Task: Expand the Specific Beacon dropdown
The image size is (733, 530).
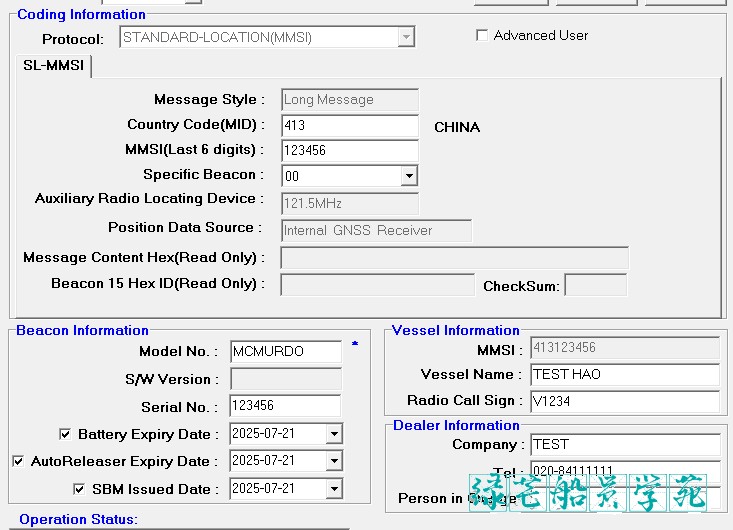Action: [409, 176]
